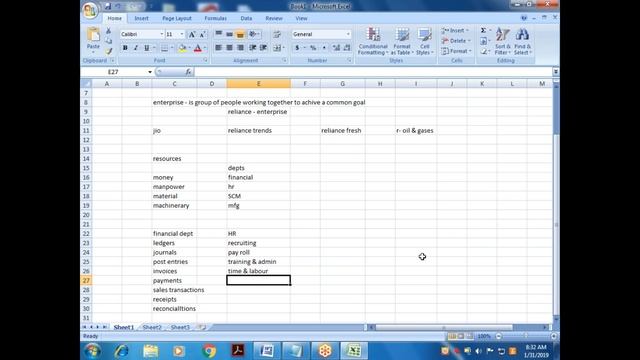Click the Merge & Center icon
This screenshot has width=640, height=360.
pyautogui.click(x=277, y=48)
